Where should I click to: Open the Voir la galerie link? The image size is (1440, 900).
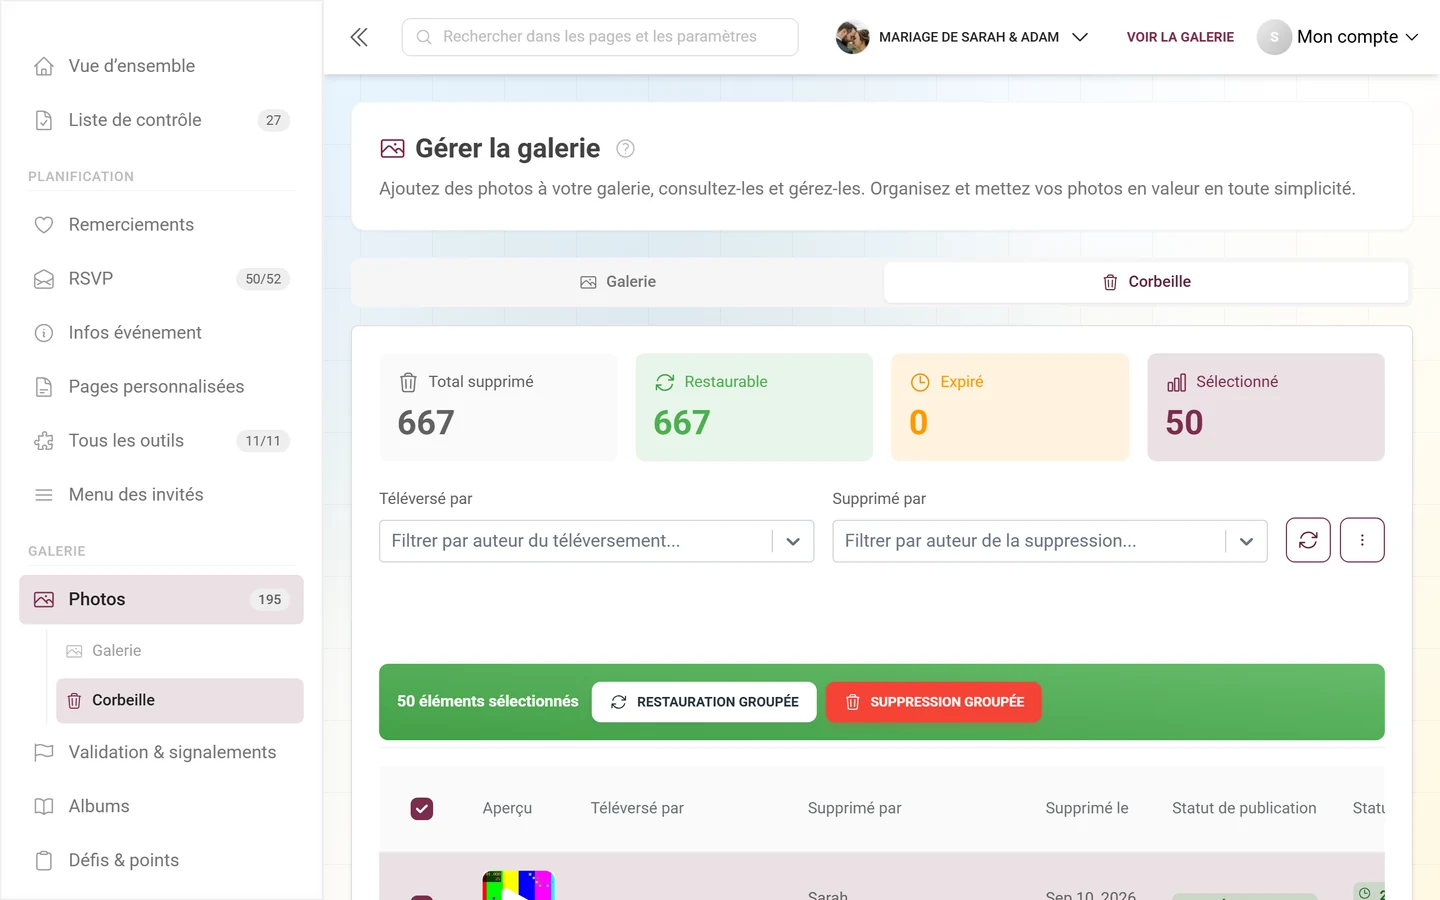1180,37
